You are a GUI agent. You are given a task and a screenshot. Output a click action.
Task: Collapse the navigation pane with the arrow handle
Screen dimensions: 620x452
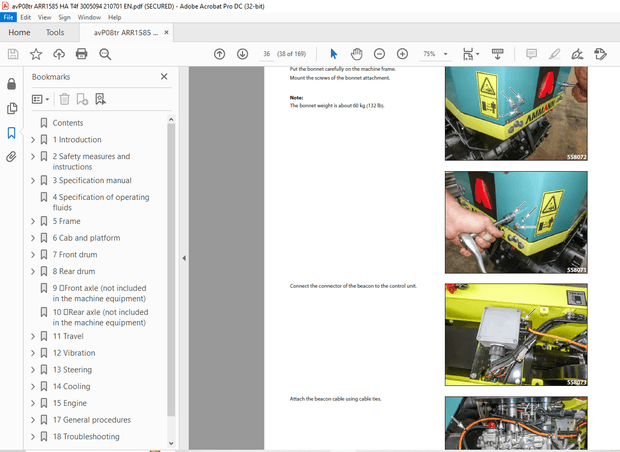pos(184,258)
